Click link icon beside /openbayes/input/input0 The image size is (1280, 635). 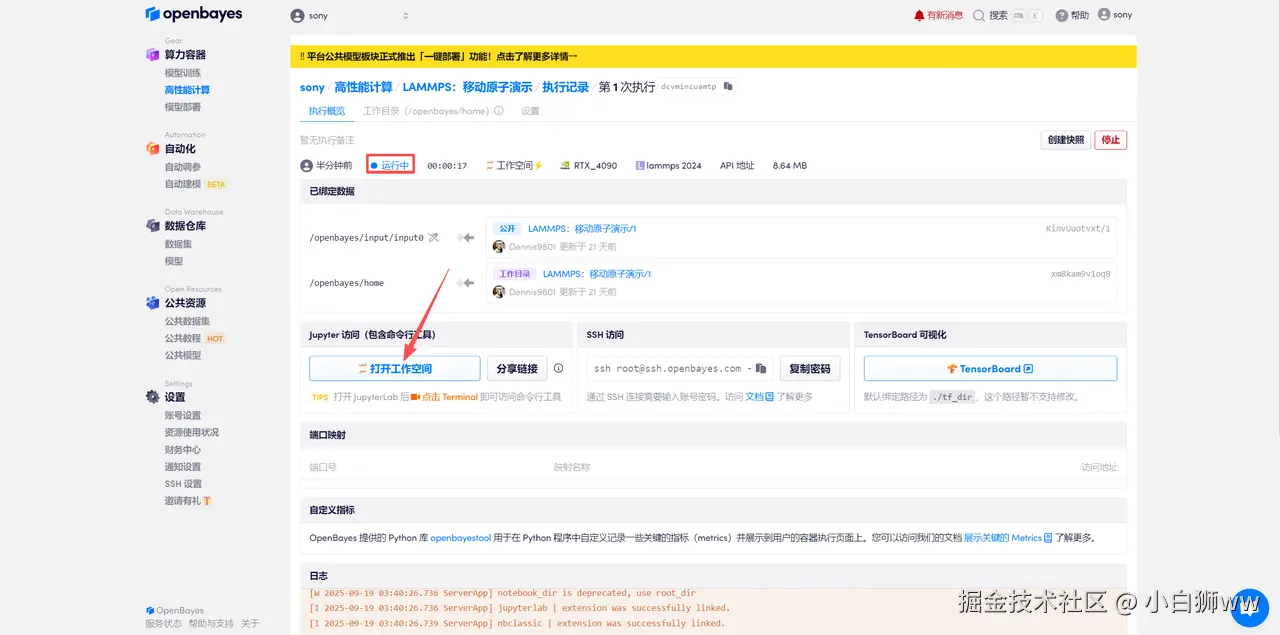(433, 237)
